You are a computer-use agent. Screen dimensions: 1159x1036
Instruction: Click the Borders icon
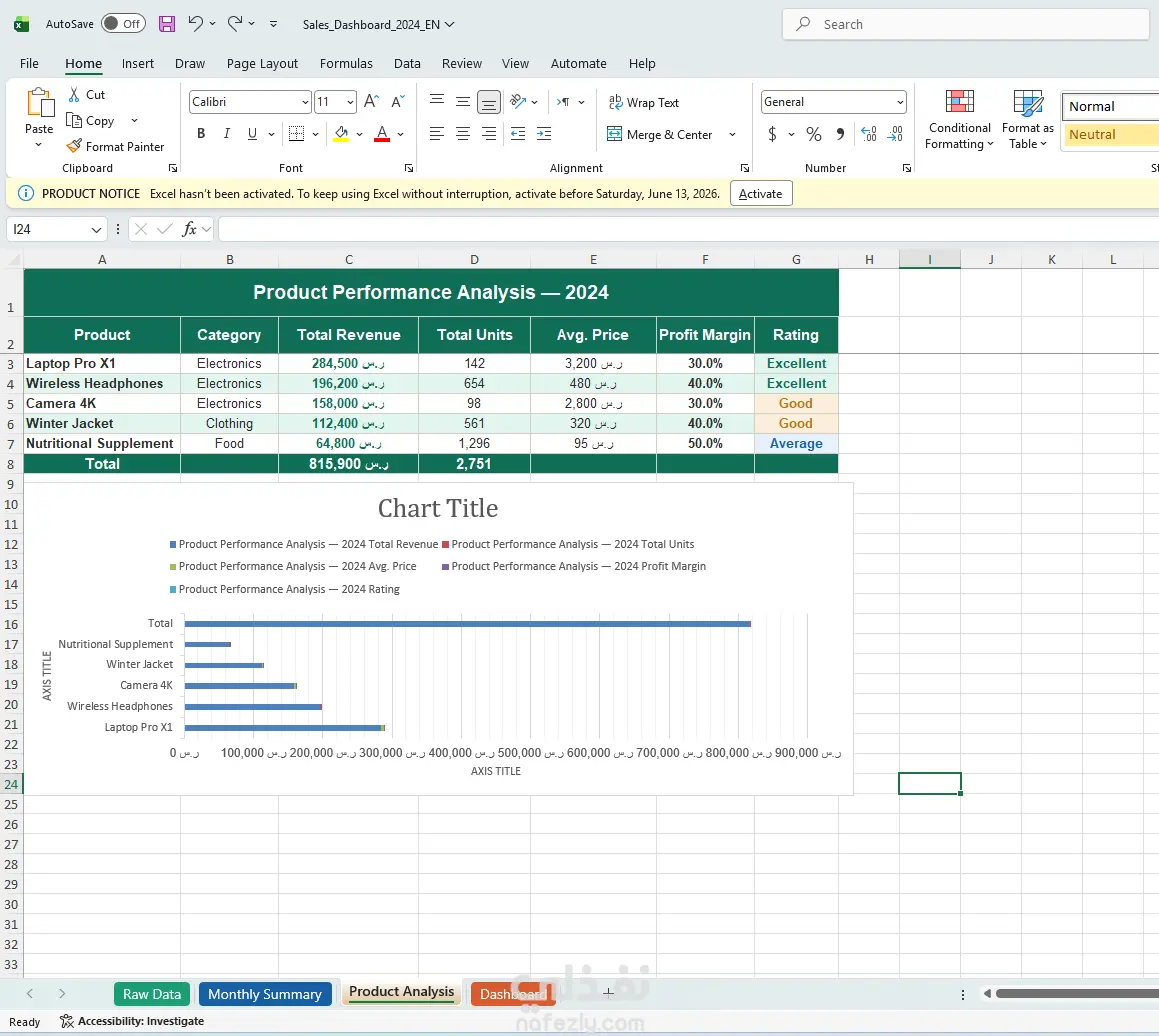pos(296,134)
